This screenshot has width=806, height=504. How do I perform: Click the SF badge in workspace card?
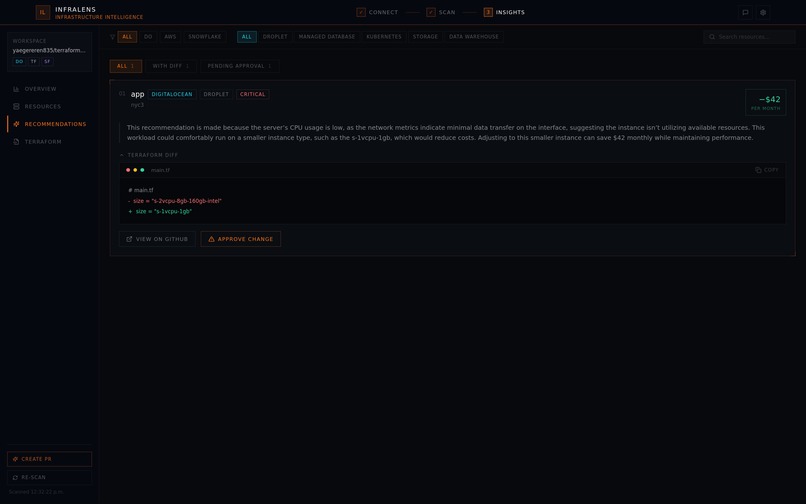click(x=47, y=61)
